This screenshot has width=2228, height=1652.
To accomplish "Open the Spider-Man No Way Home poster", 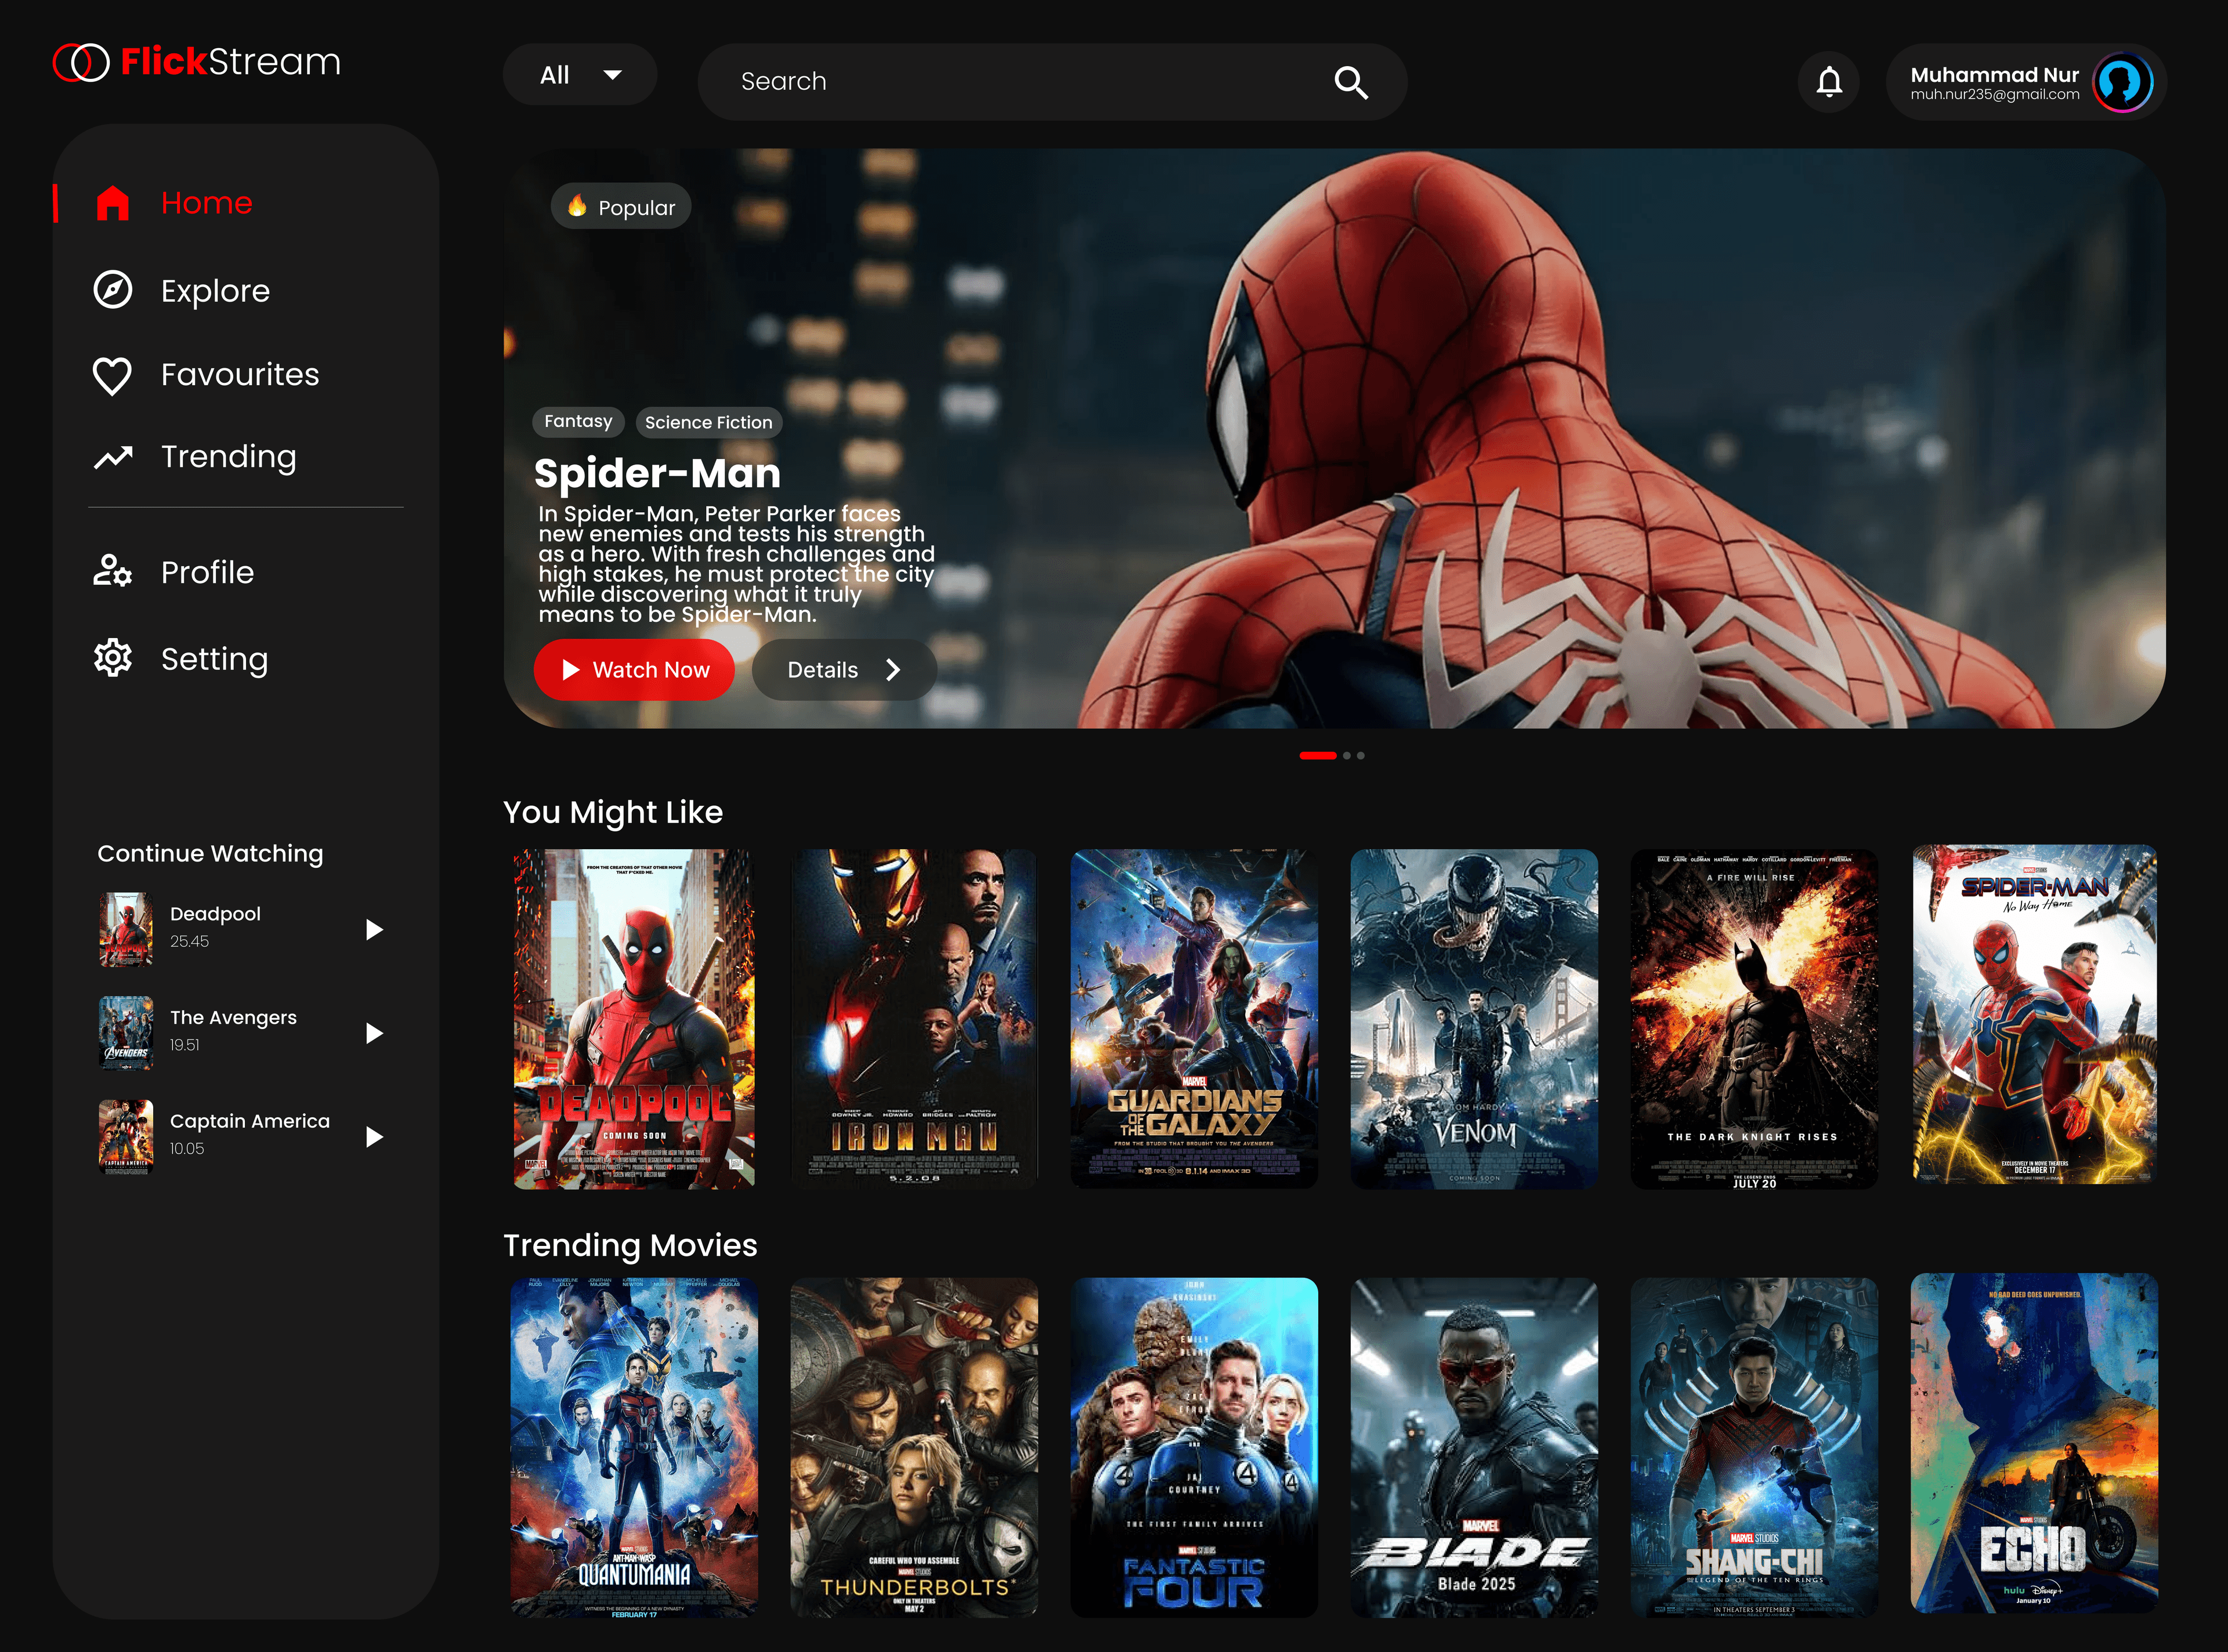I will (x=2034, y=1015).
